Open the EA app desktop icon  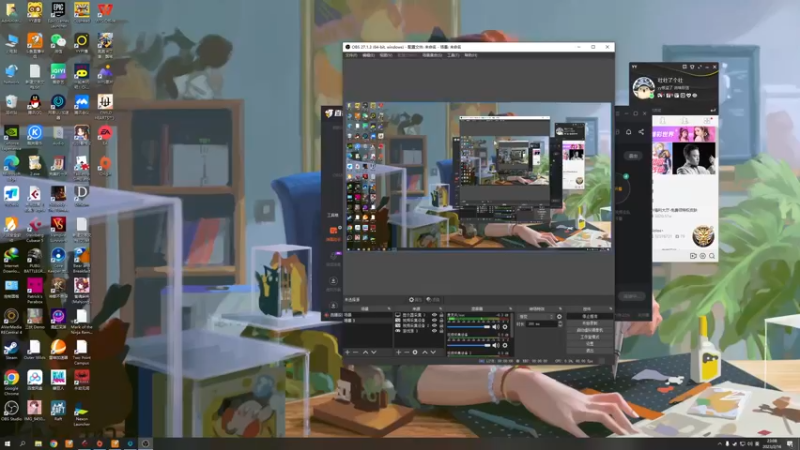point(105,136)
